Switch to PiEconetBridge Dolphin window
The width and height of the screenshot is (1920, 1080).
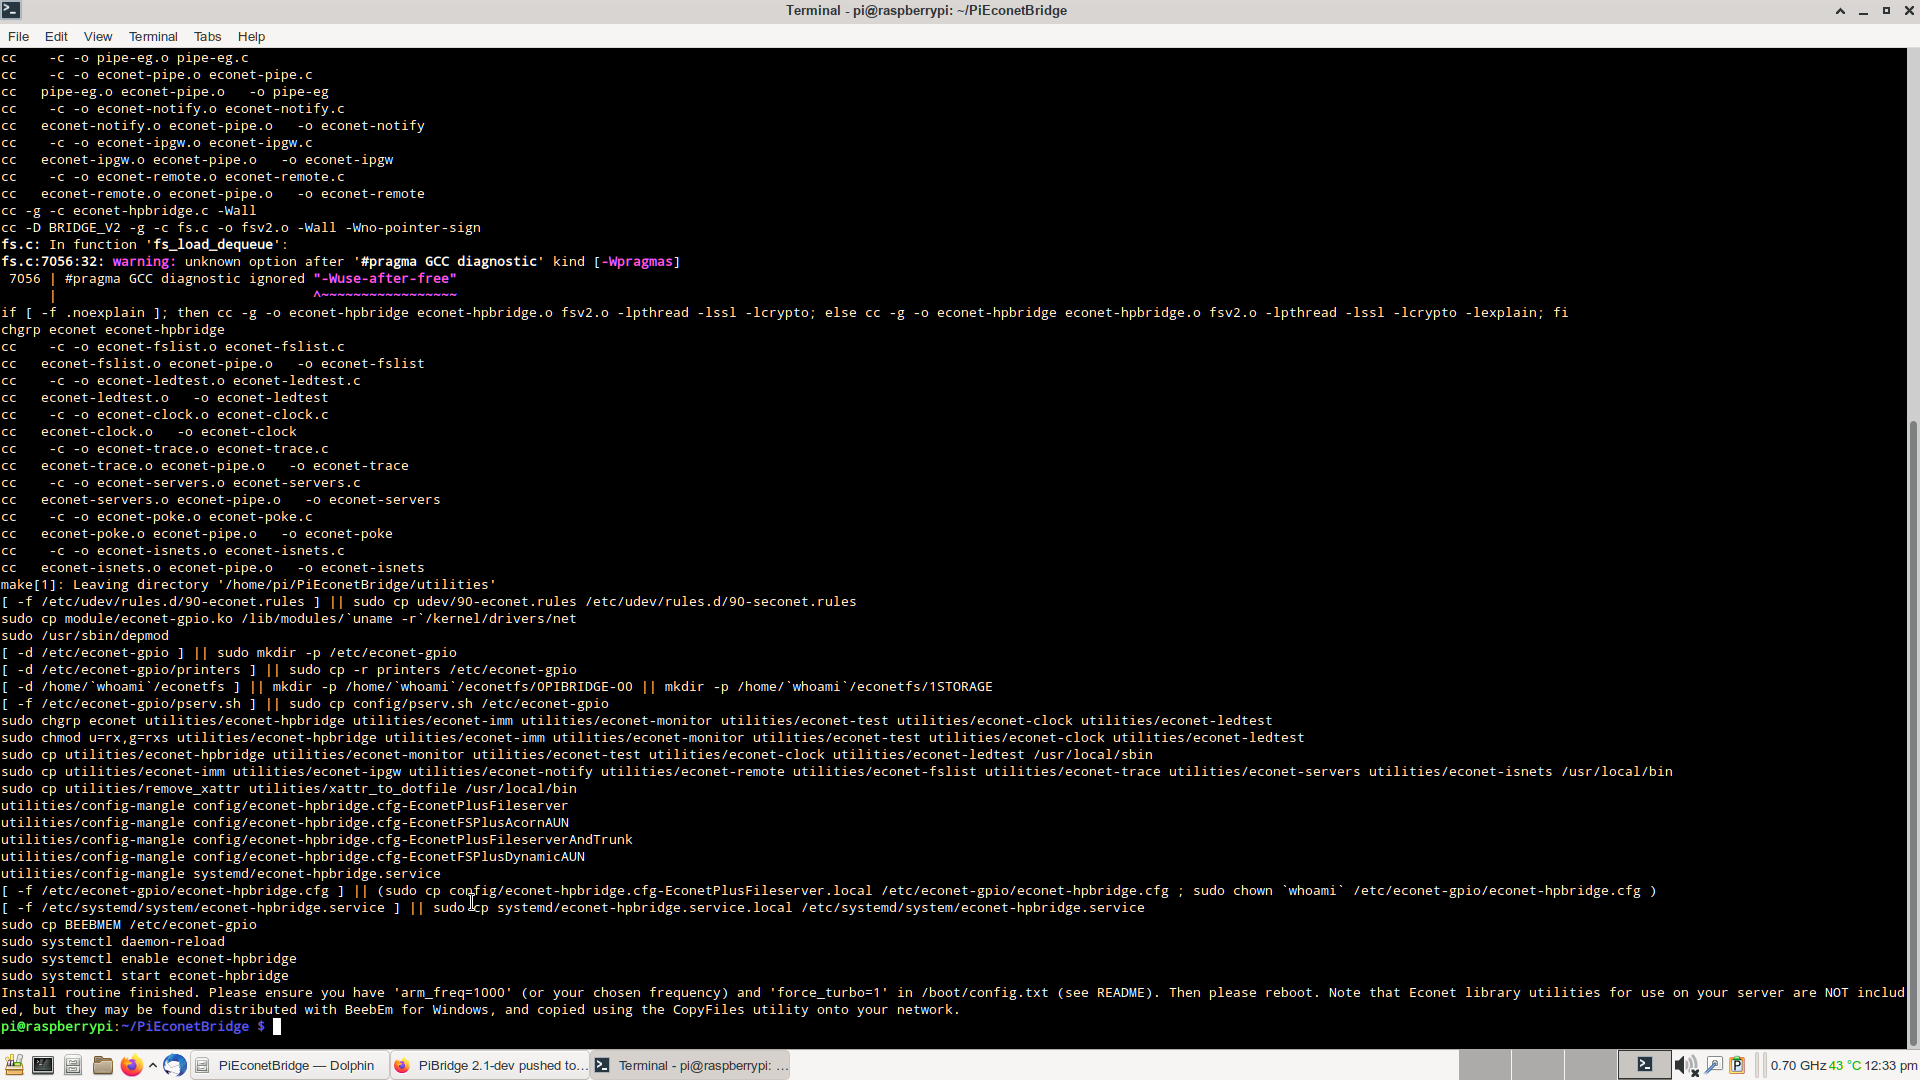coord(288,1065)
